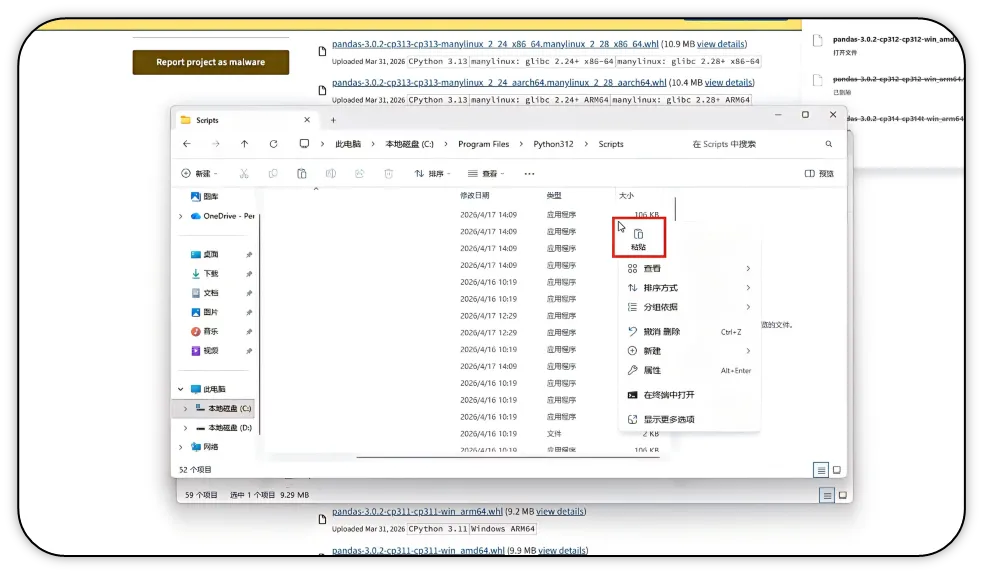
Task: Refresh the Scripts folder view
Action: click(x=273, y=144)
